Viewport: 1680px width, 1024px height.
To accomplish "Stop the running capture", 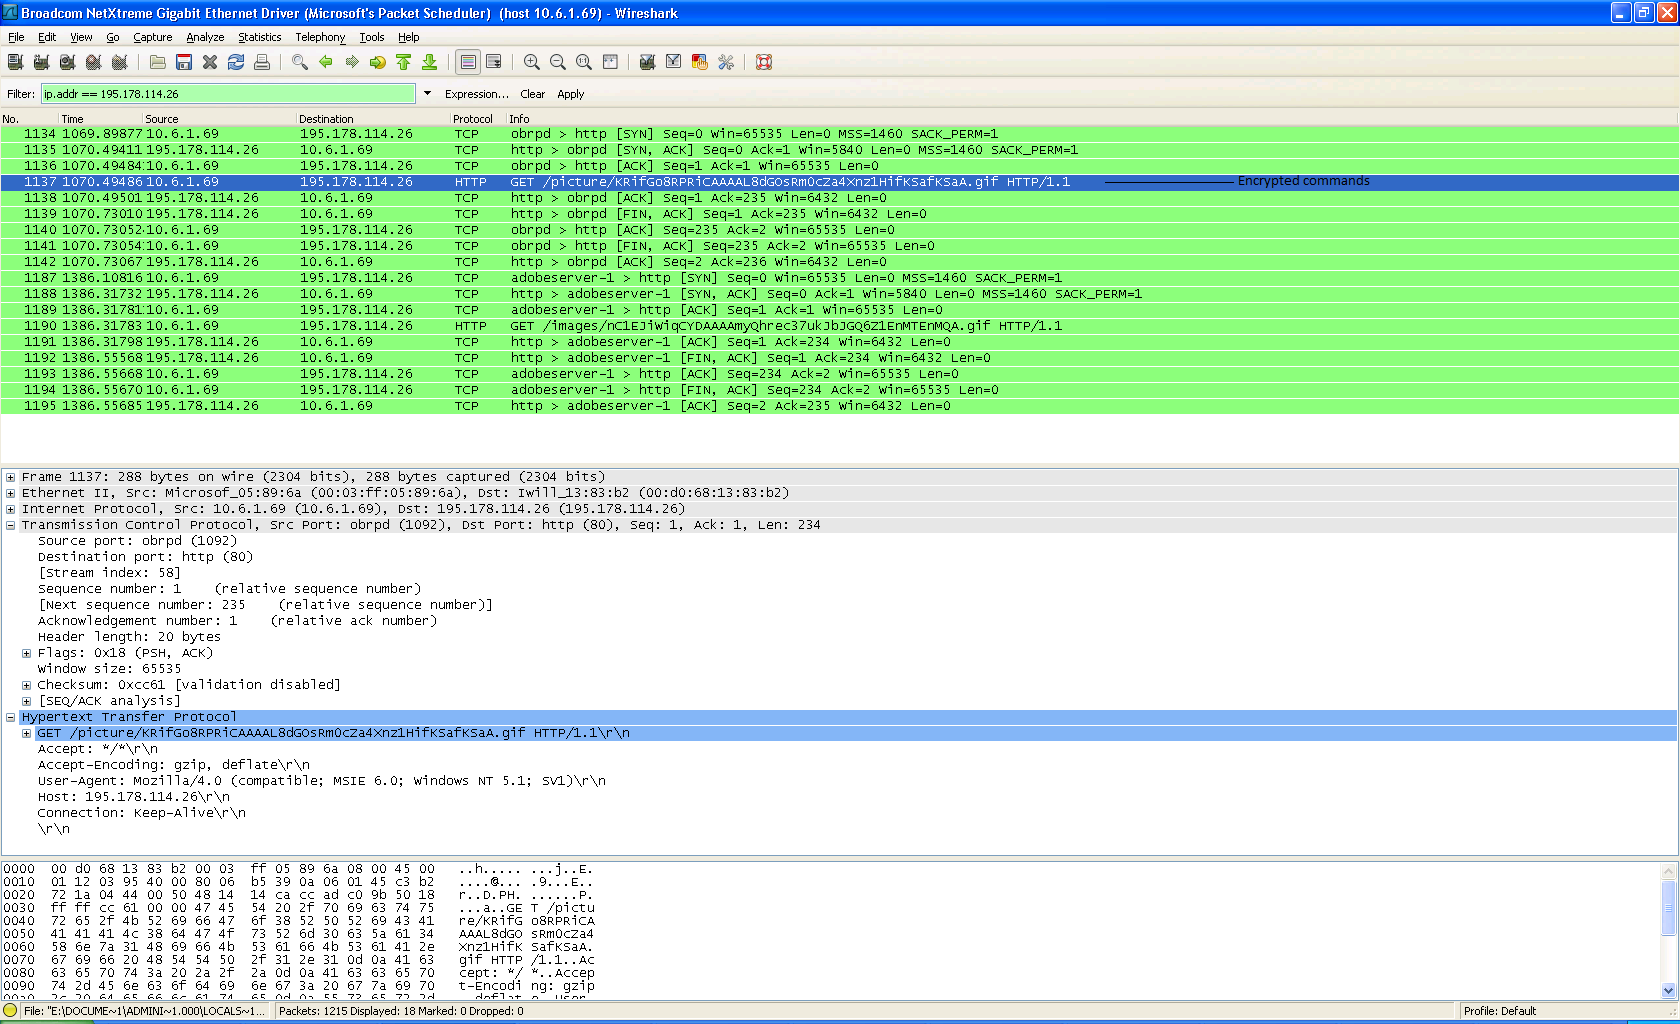I will [93, 62].
